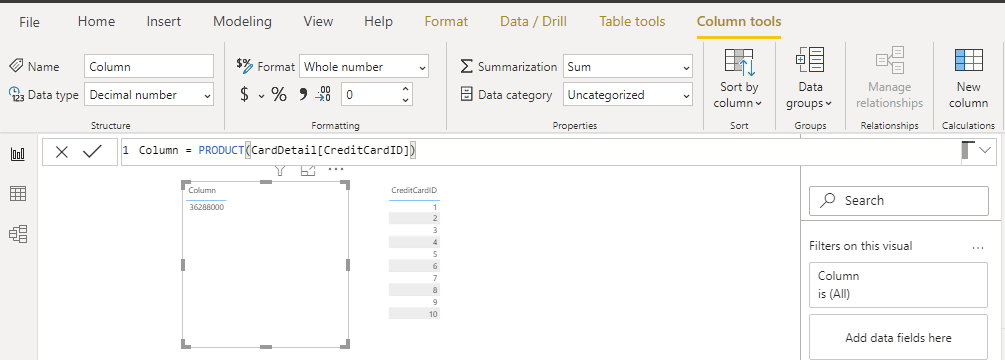Open the Data groups menu
The width and height of the screenshot is (1005, 360).
tap(810, 79)
